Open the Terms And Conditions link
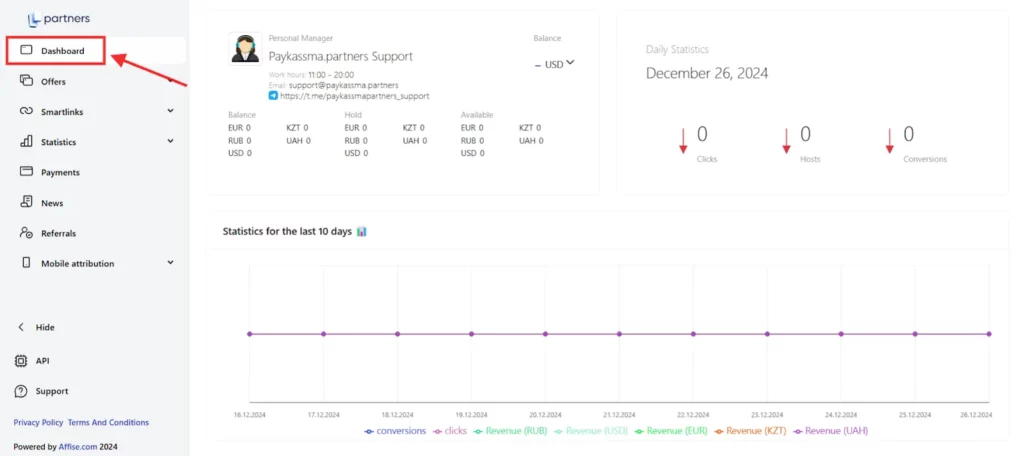 coord(108,423)
